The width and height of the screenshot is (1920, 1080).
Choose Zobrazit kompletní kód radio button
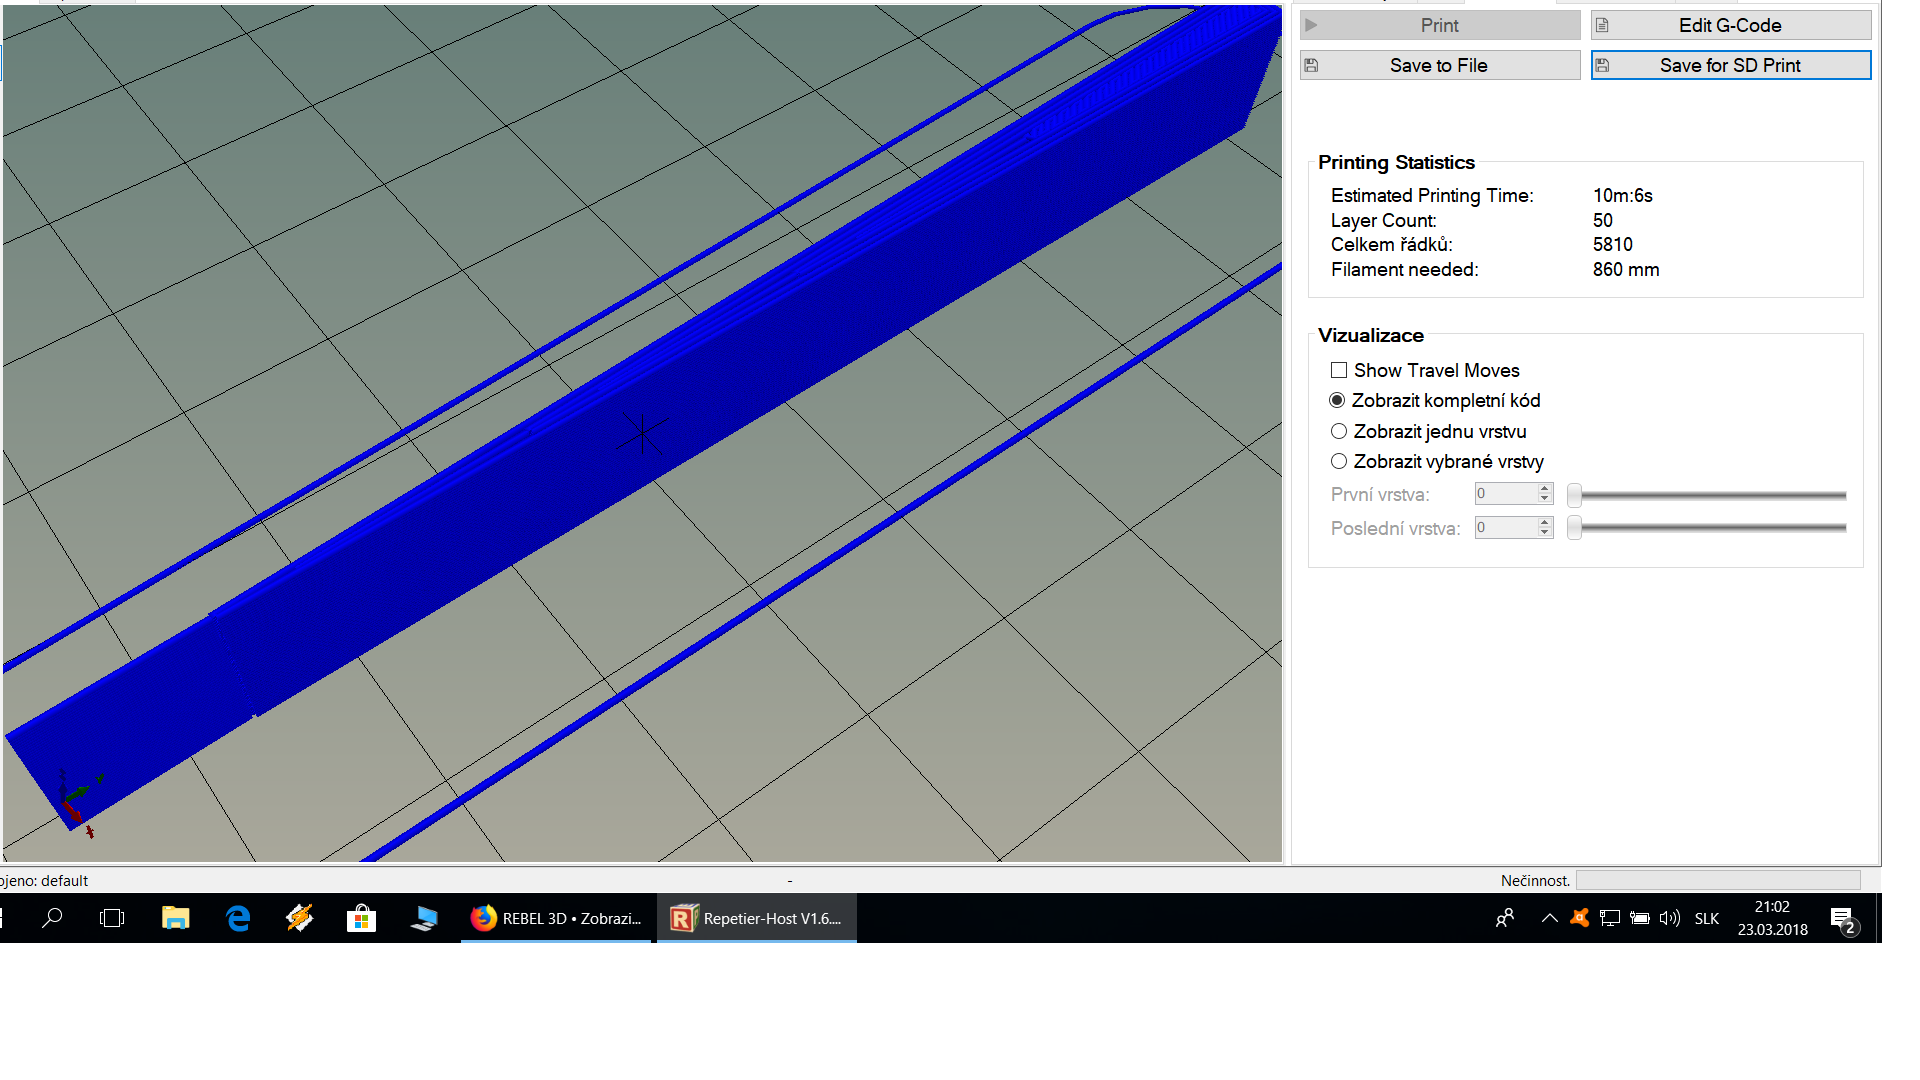click(x=1337, y=400)
